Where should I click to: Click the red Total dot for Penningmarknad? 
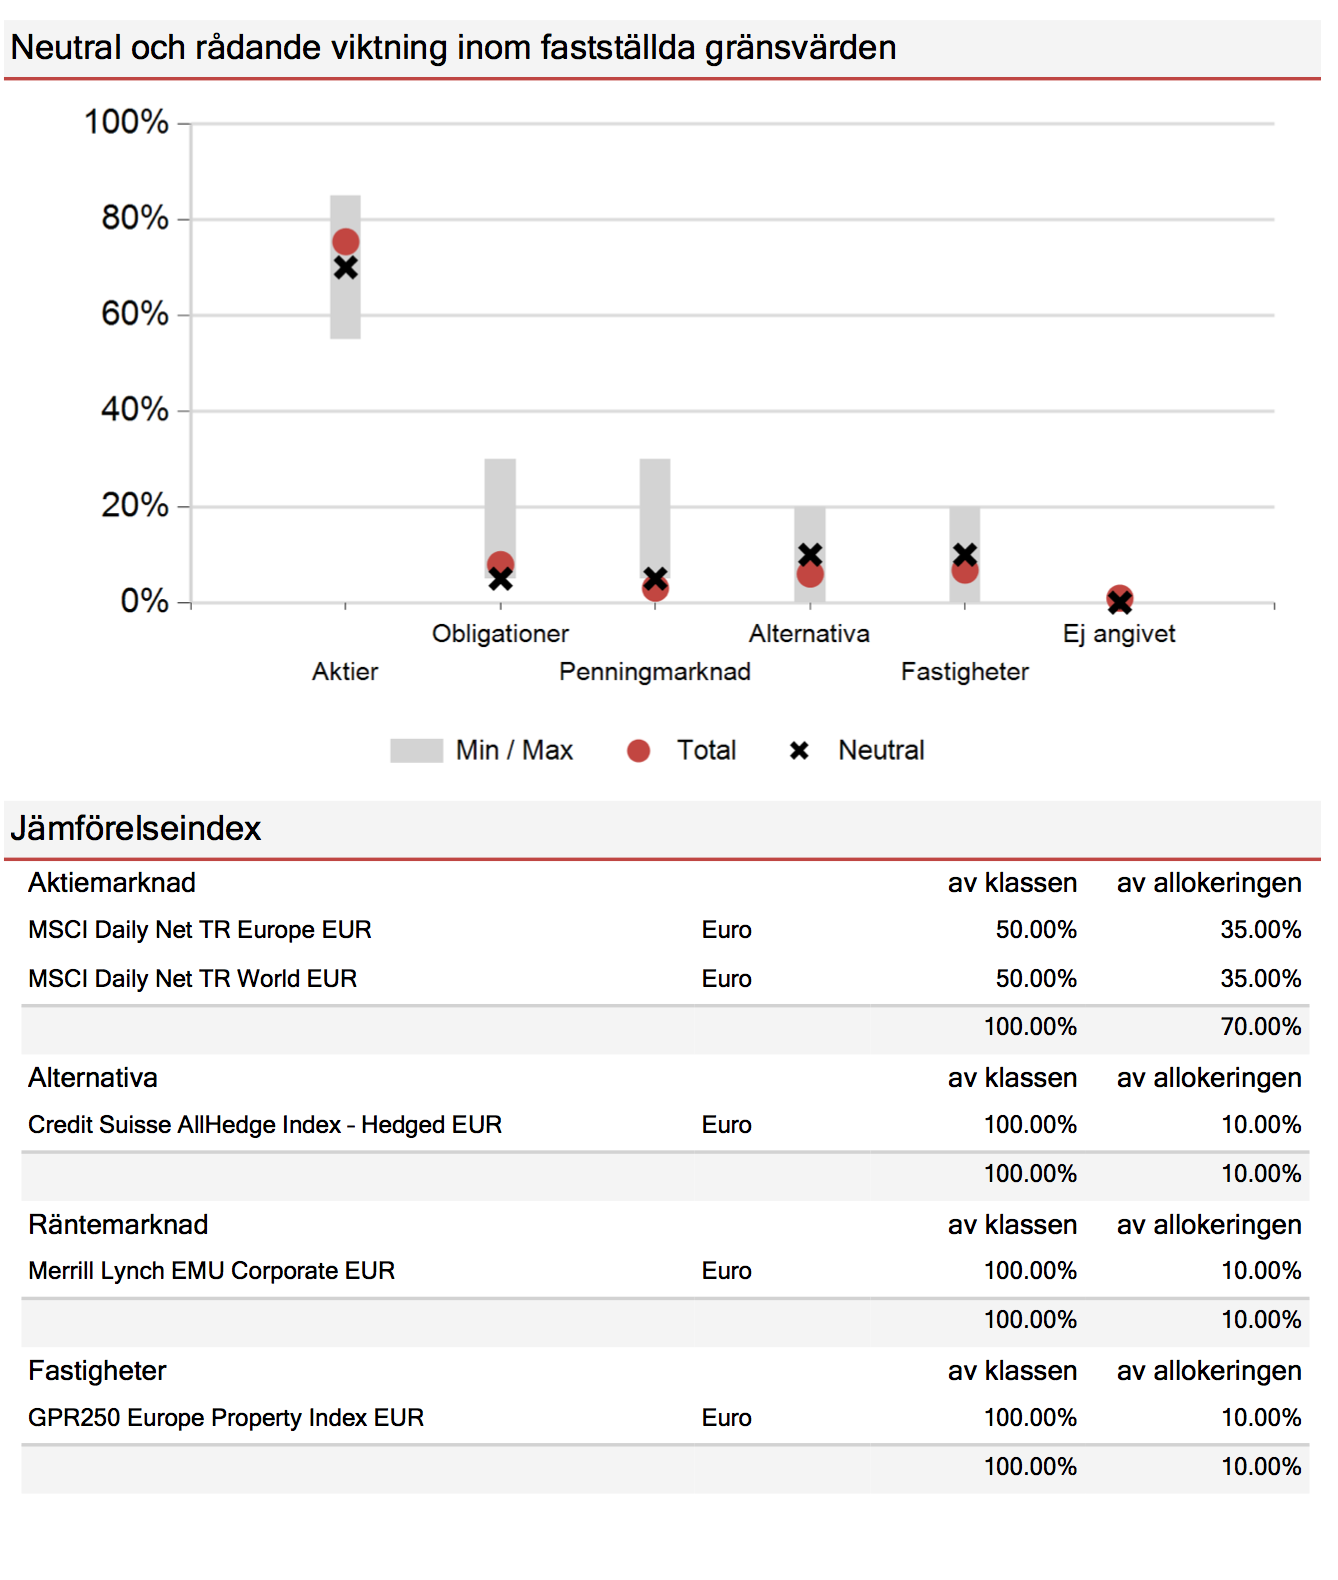point(655,588)
